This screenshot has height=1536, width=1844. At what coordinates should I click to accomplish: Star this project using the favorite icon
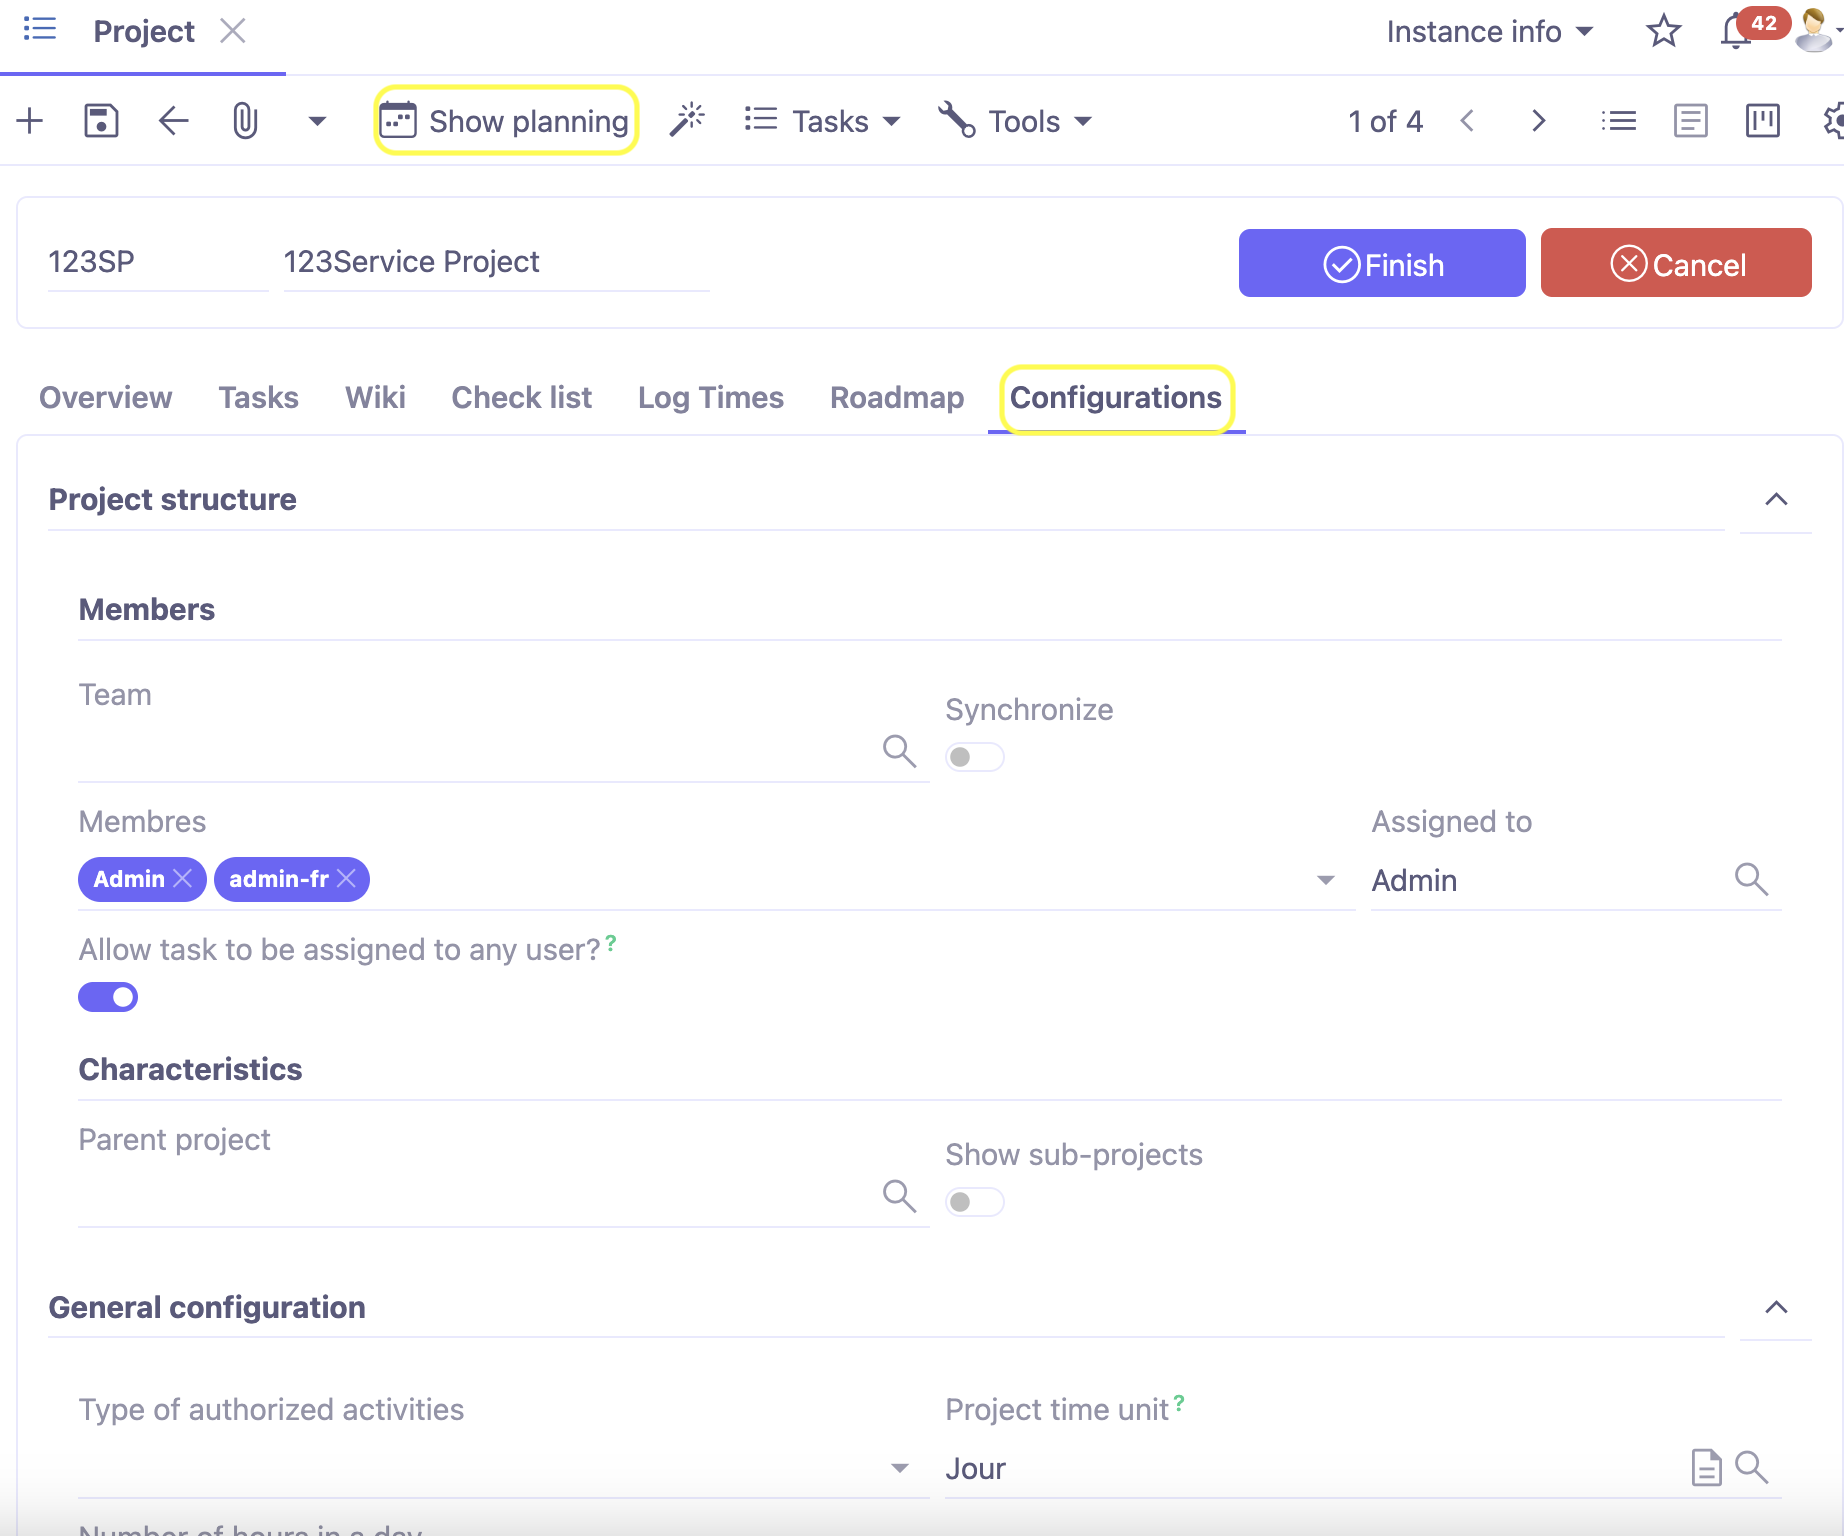(x=1663, y=31)
